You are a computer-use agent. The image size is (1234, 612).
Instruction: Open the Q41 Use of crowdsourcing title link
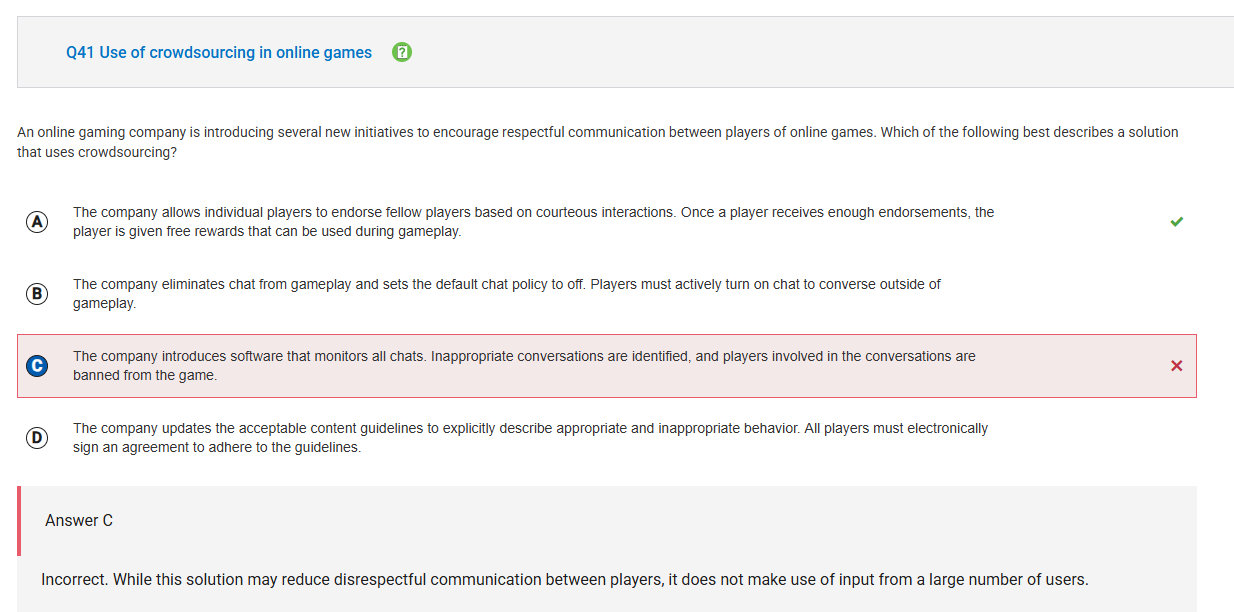point(219,52)
